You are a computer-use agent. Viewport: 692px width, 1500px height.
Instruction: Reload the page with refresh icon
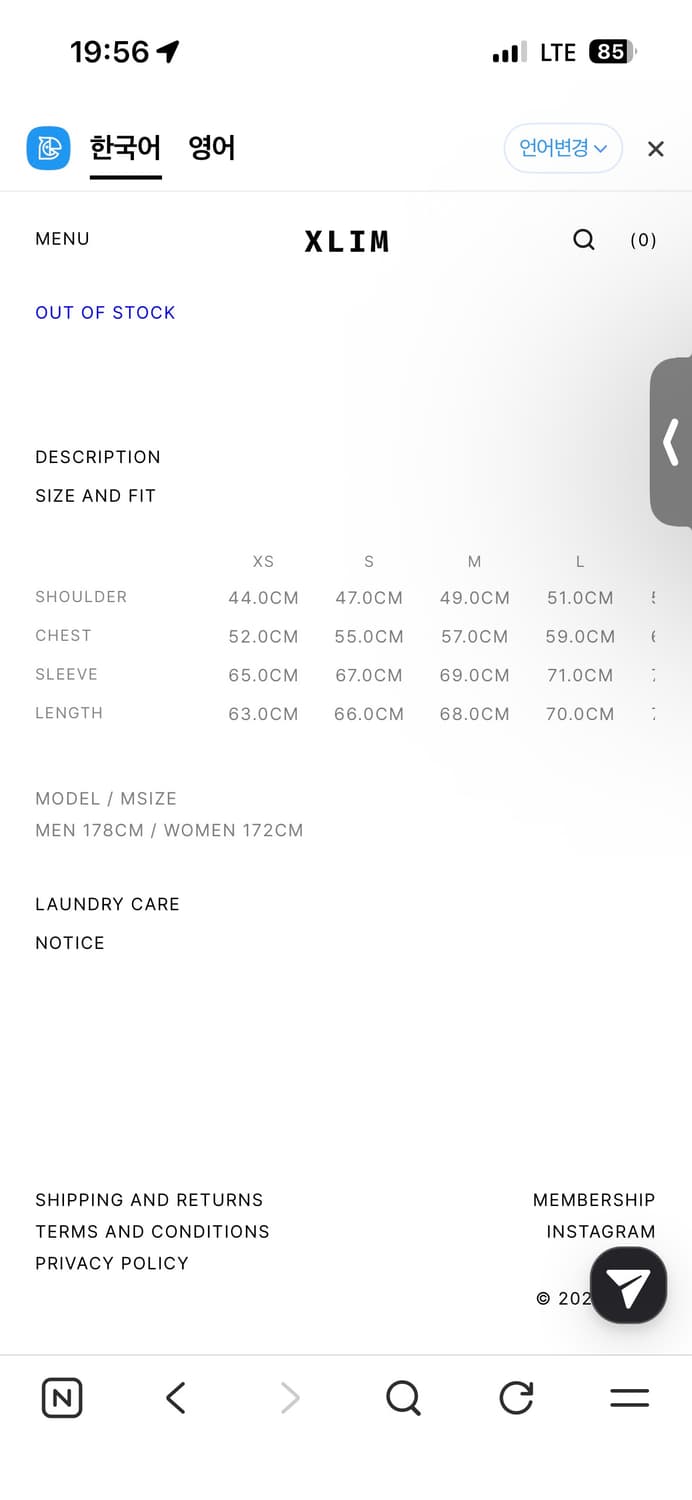pos(516,1398)
